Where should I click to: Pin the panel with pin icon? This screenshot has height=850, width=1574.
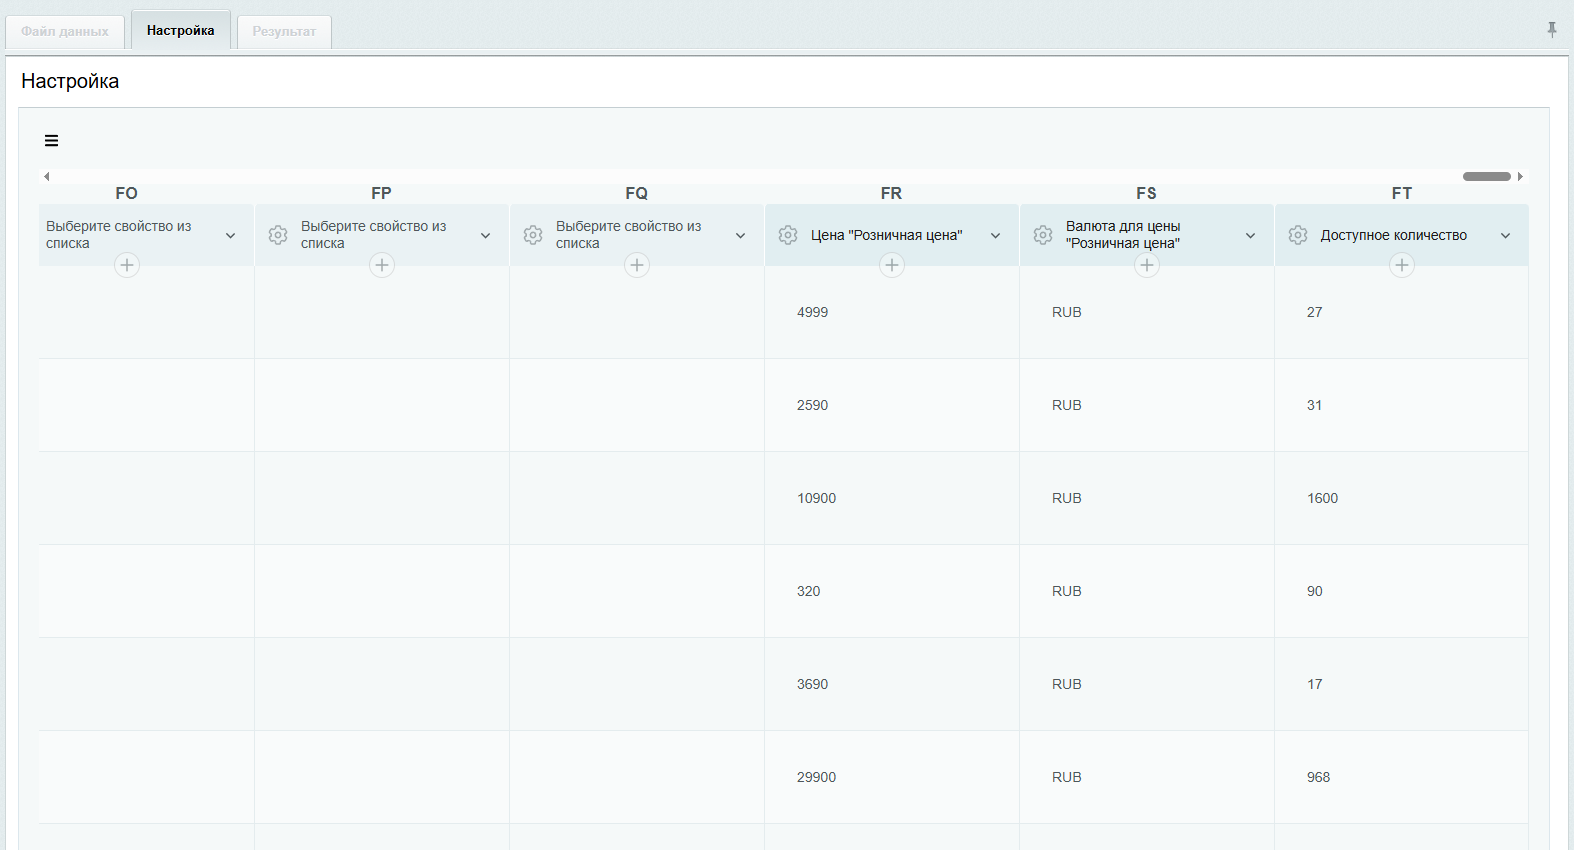(1552, 30)
